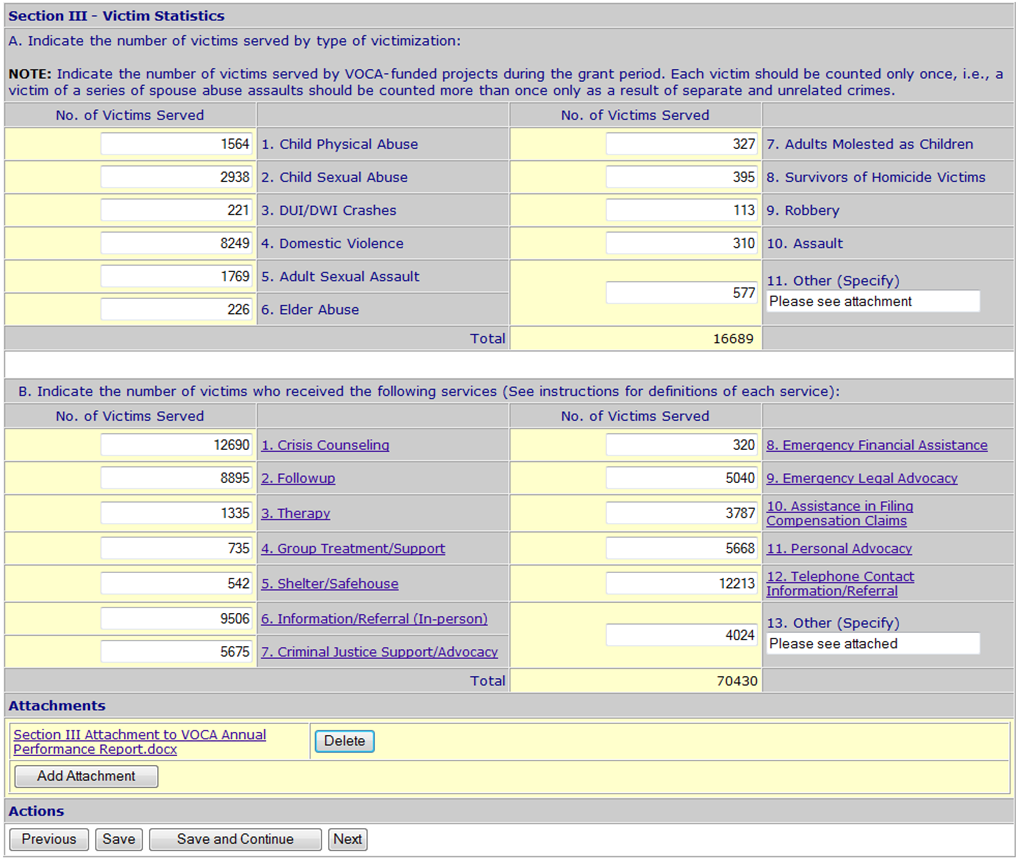
Task: Edit Emergency Legal Advocacy number field
Action: [x=682, y=478]
